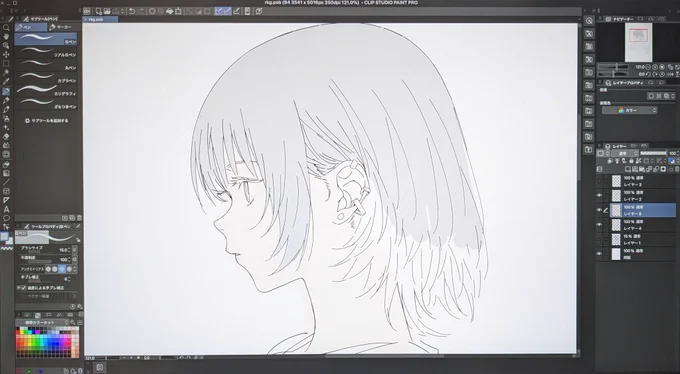Toggle Snap to Special Ruler in the command bar
The image size is (680, 374).
pos(227,11)
